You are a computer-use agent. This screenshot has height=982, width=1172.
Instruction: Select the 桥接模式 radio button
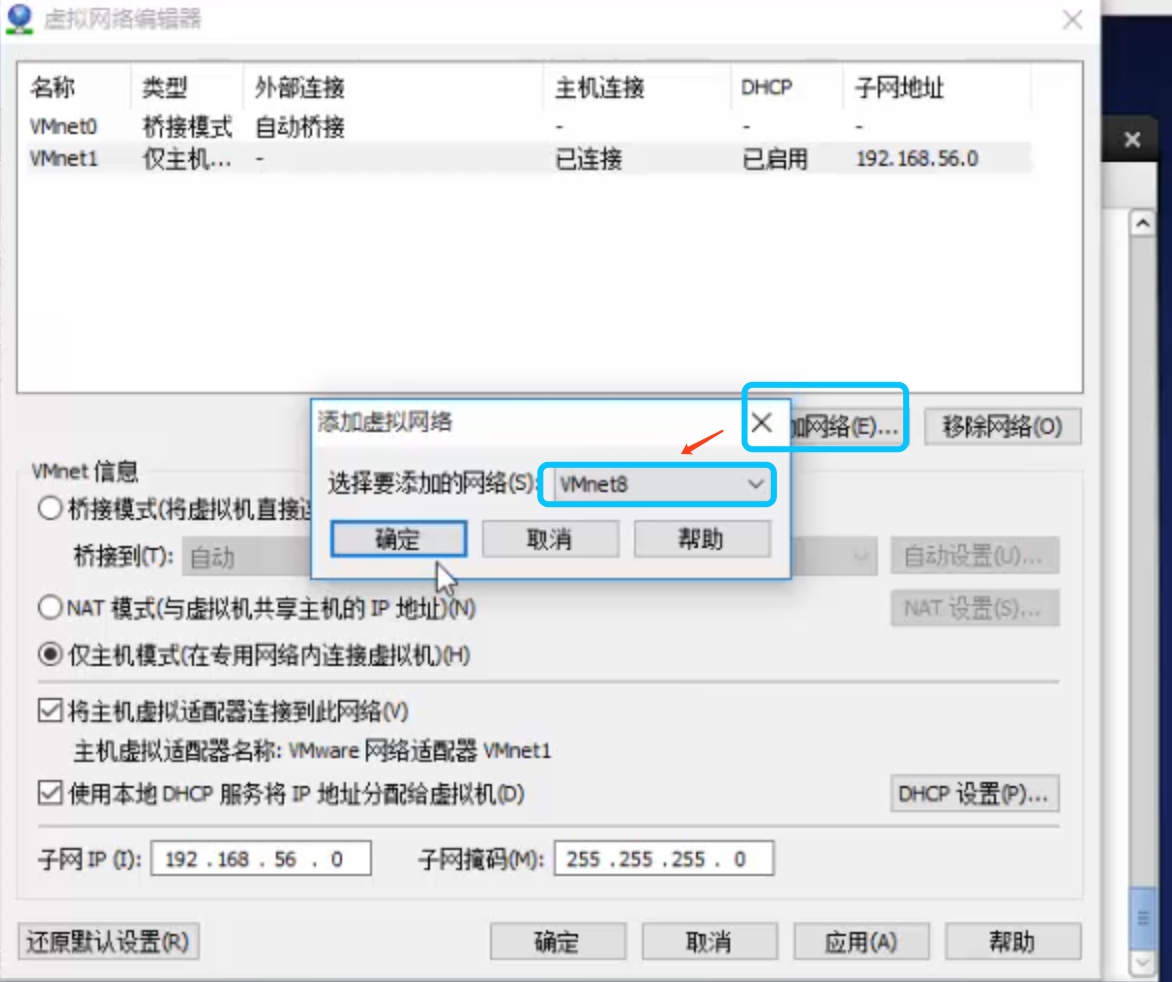(50, 508)
